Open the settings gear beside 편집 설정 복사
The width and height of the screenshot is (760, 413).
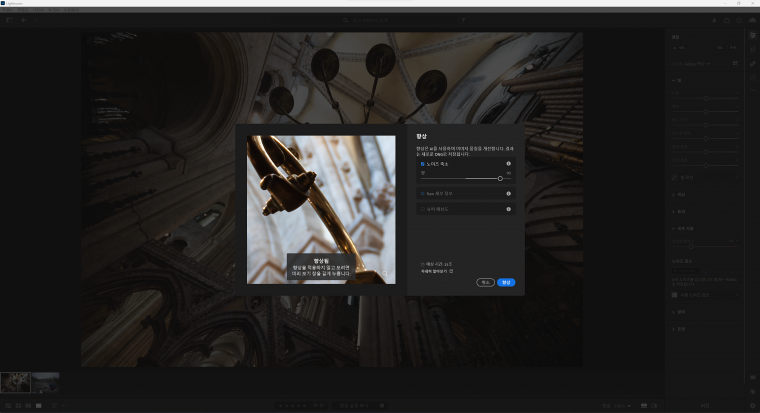point(382,405)
